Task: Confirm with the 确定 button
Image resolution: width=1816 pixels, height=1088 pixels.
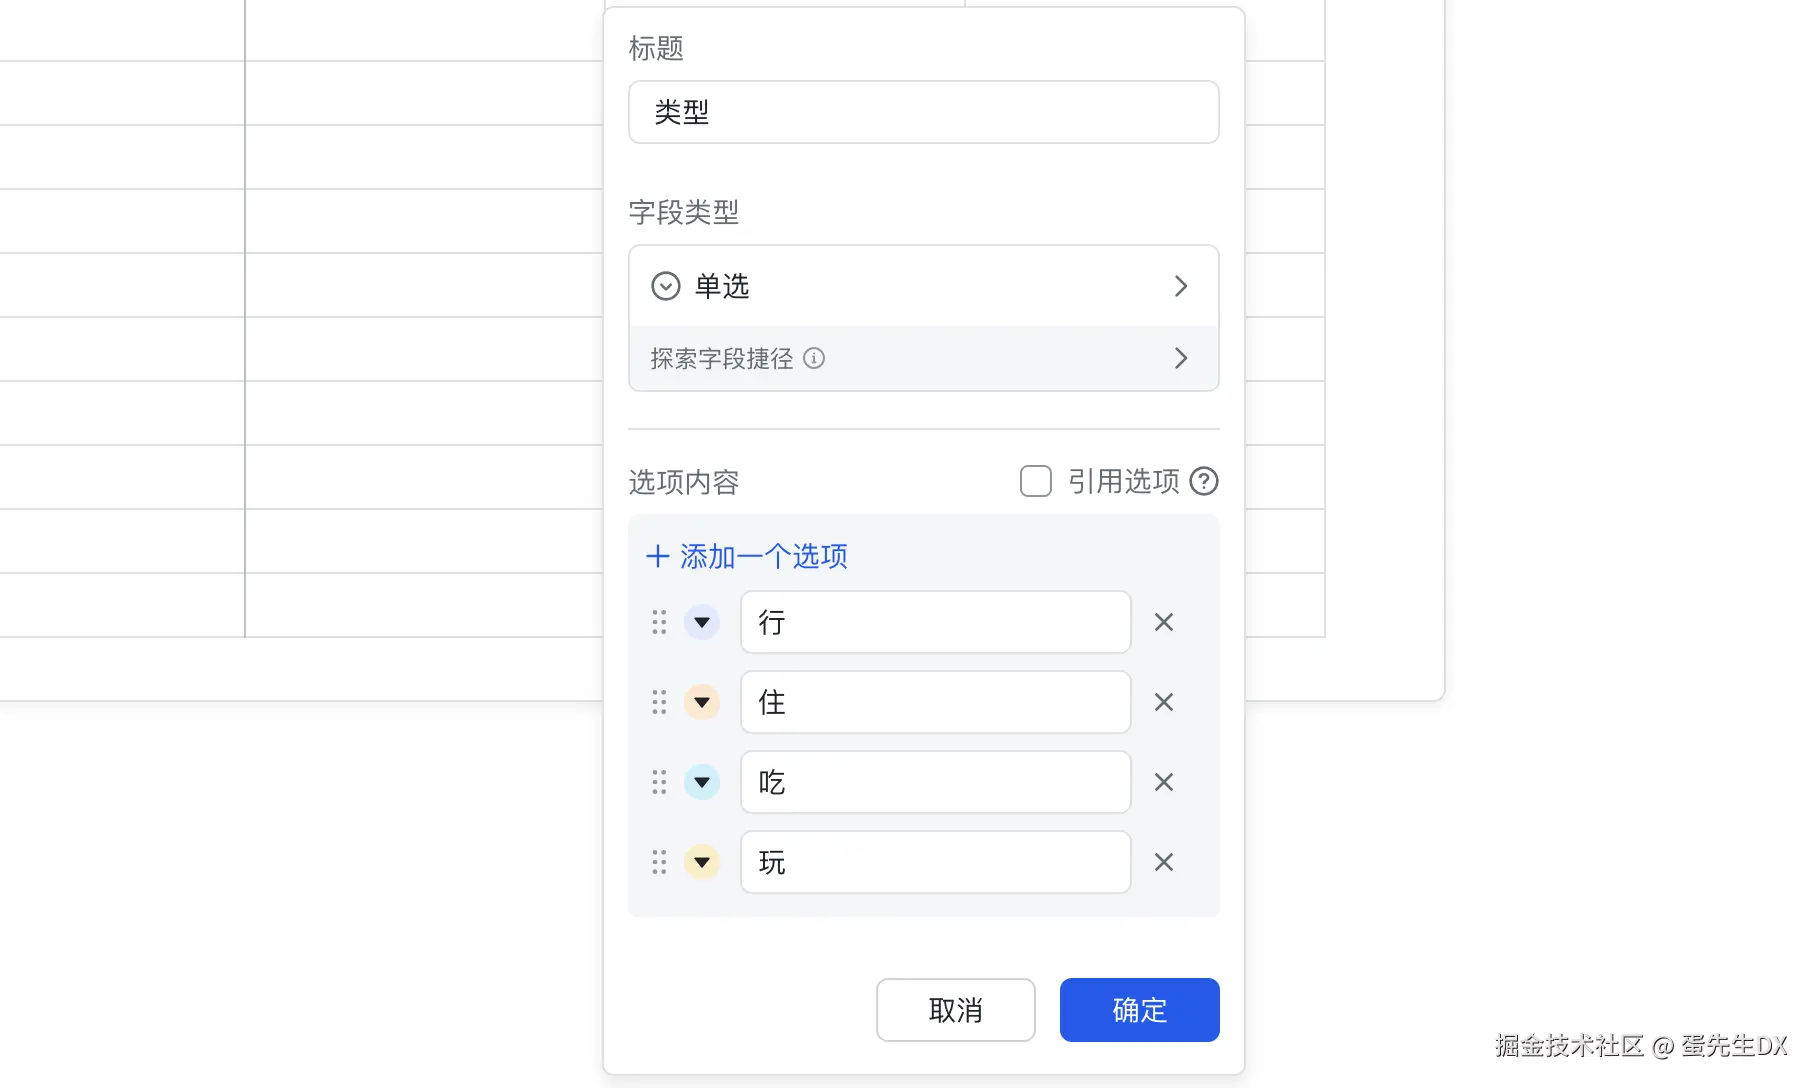Action: tap(1139, 1010)
